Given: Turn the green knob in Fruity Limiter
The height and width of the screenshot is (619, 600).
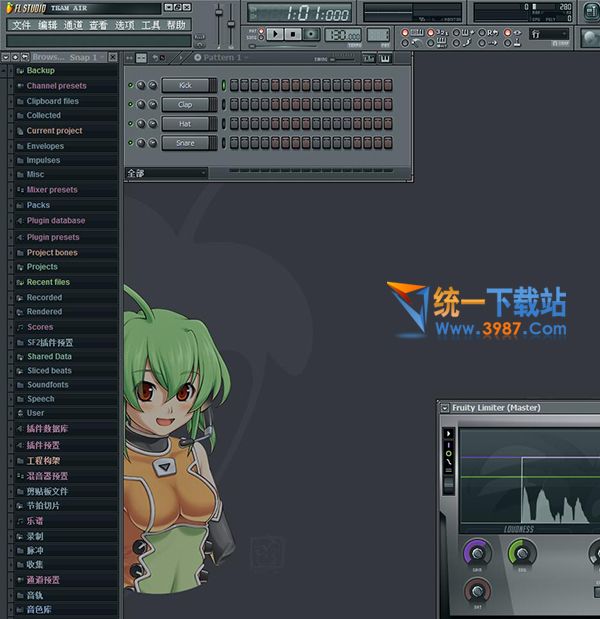Looking at the screenshot, I should [522, 553].
